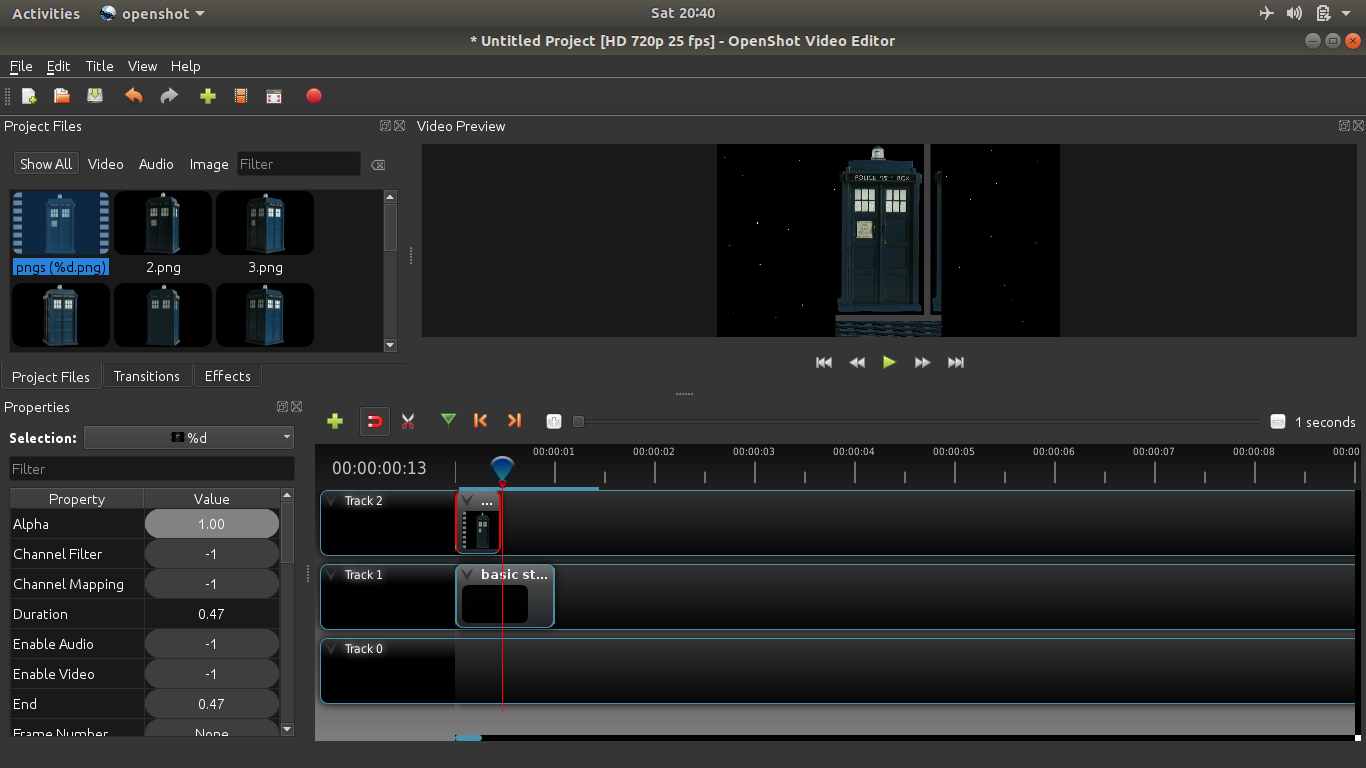
Task: Open the clip menu arrow on Track 2
Action: 467,500
